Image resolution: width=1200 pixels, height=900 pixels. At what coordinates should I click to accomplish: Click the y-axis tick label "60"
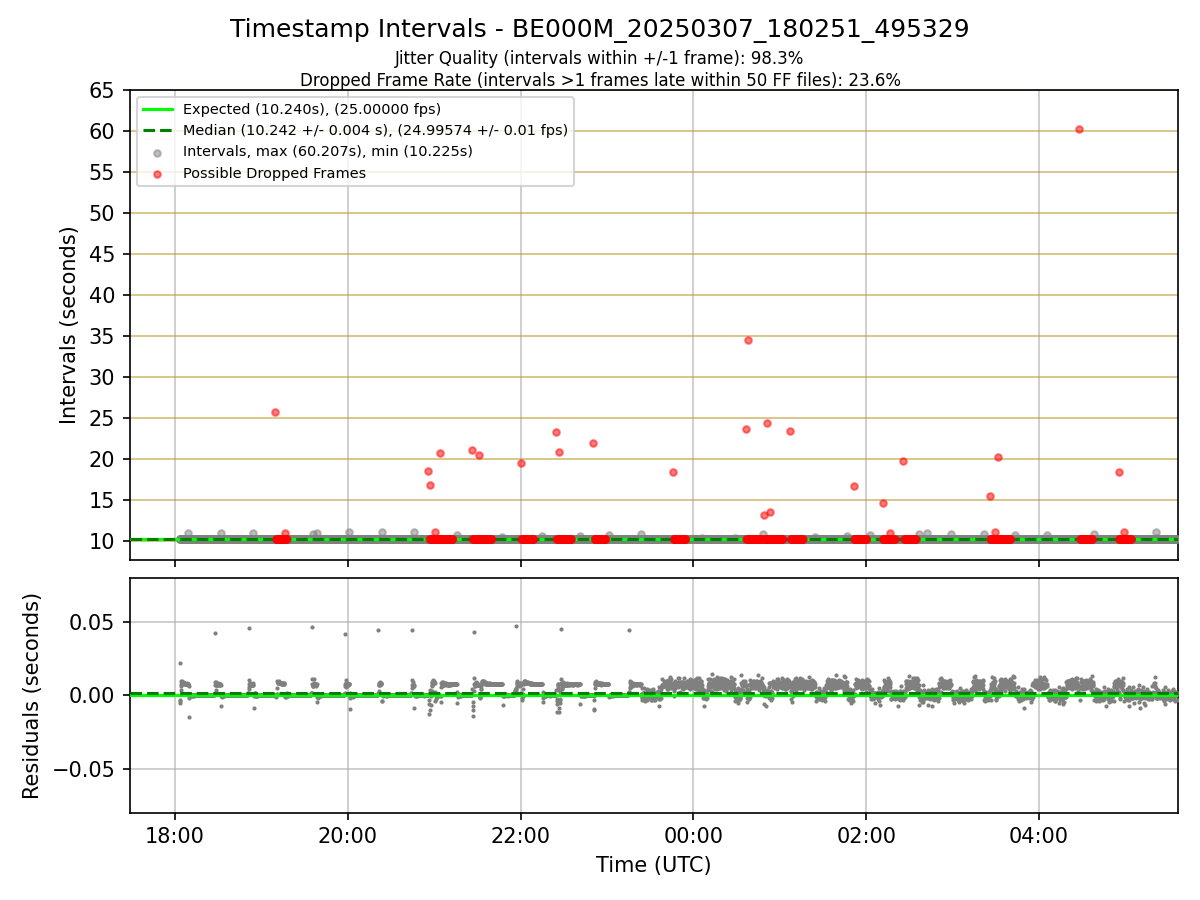click(103, 131)
